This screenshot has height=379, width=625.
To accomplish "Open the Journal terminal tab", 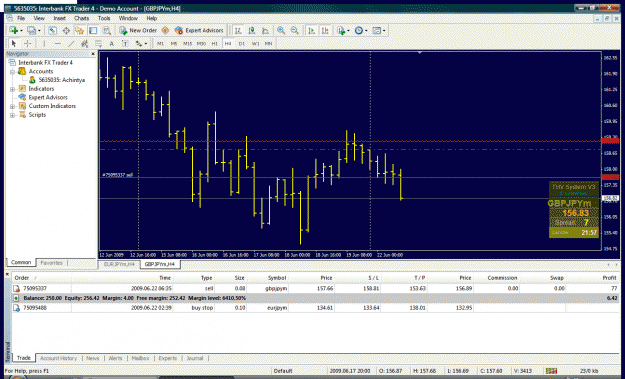I will pyautogui.click(x=195, y=358).
